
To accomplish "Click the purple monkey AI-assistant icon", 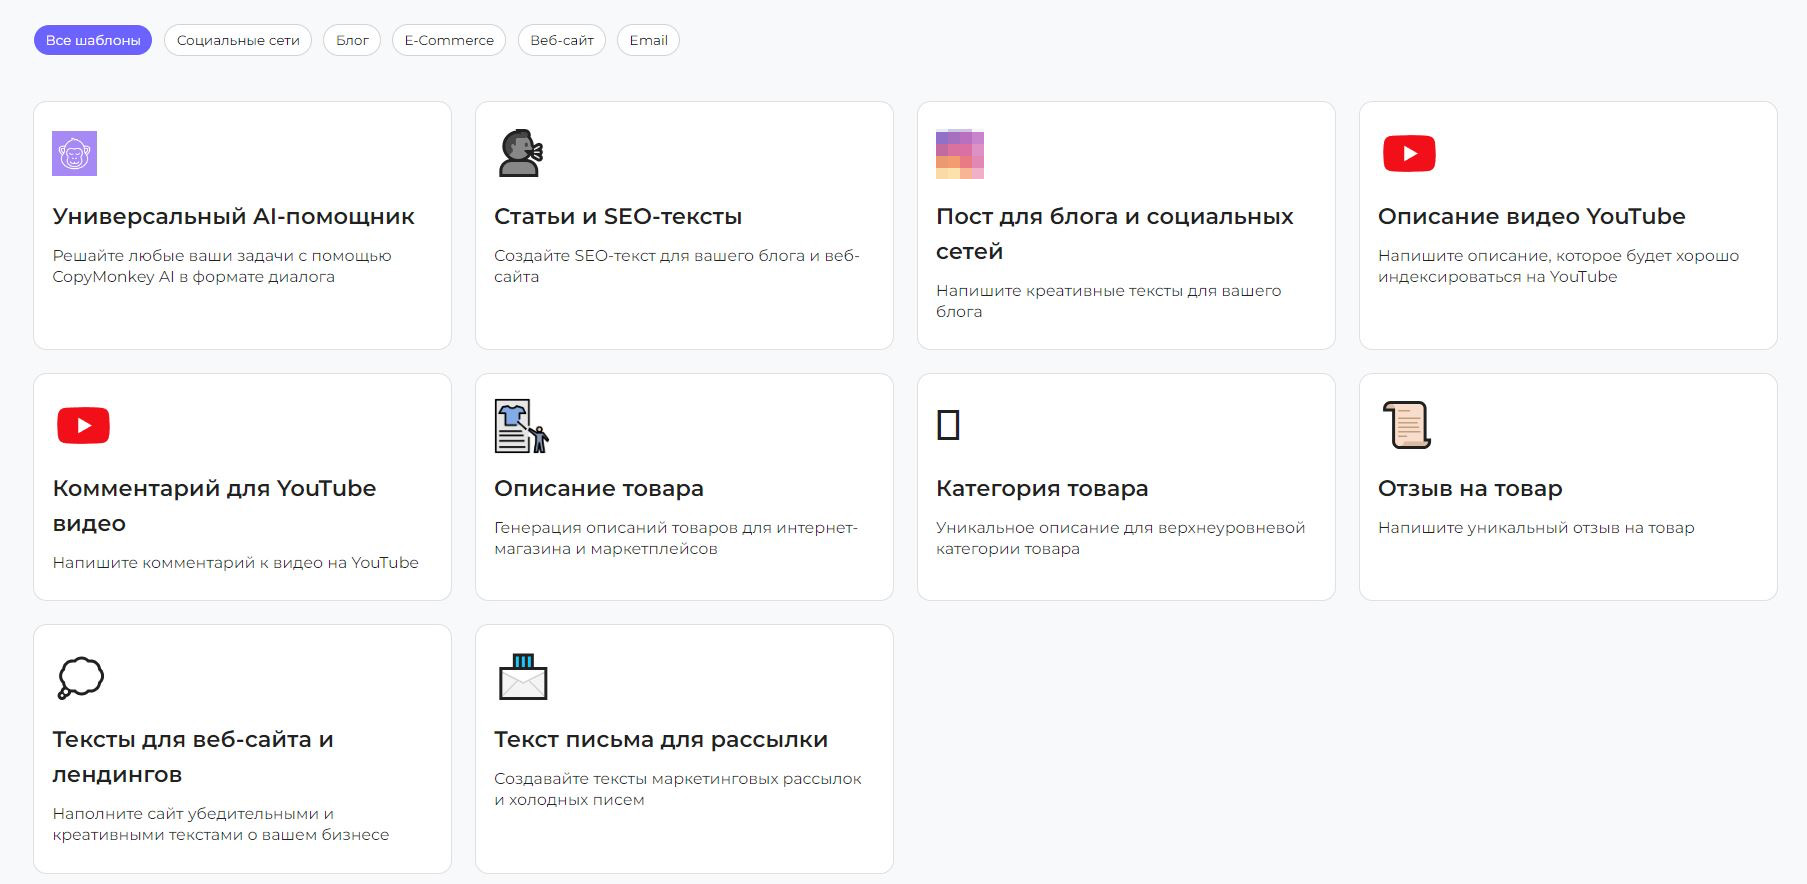I will [x=74, y=154].
